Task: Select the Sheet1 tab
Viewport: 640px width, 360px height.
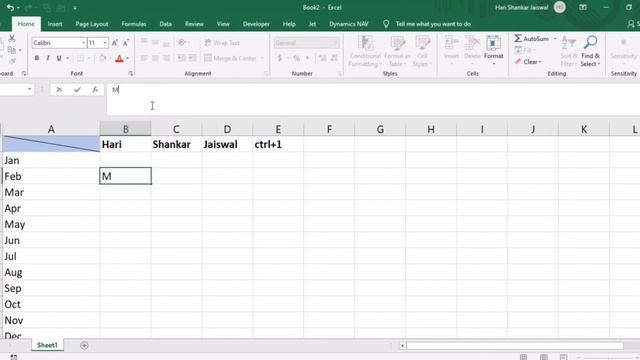Action: pos(47,345)
